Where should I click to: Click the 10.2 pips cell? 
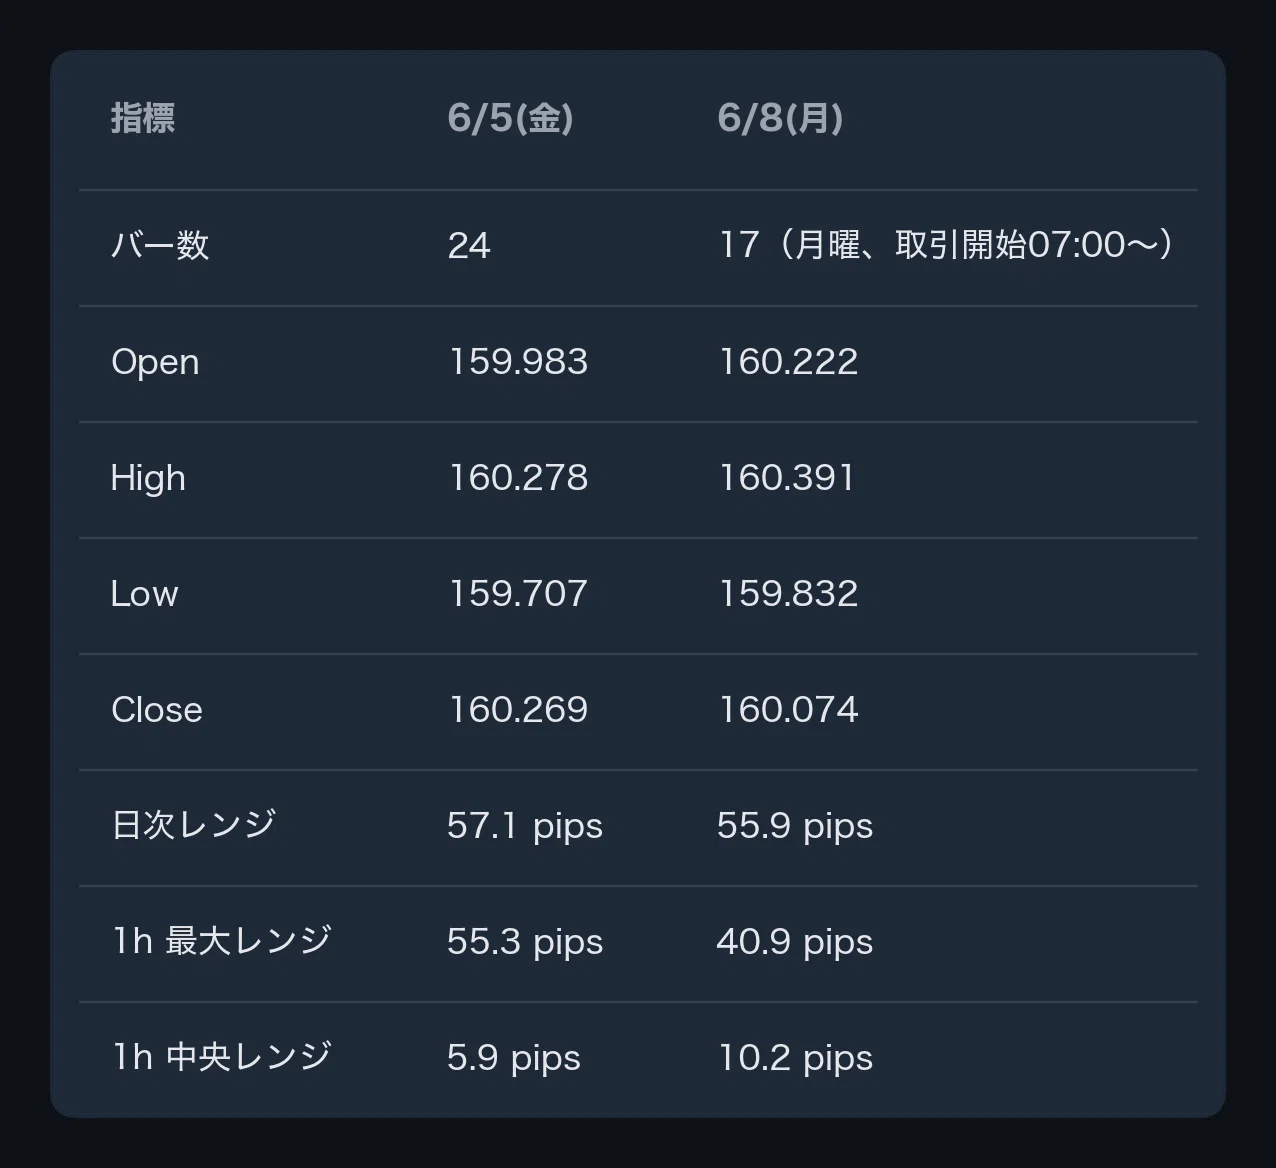pos(795,1058)
